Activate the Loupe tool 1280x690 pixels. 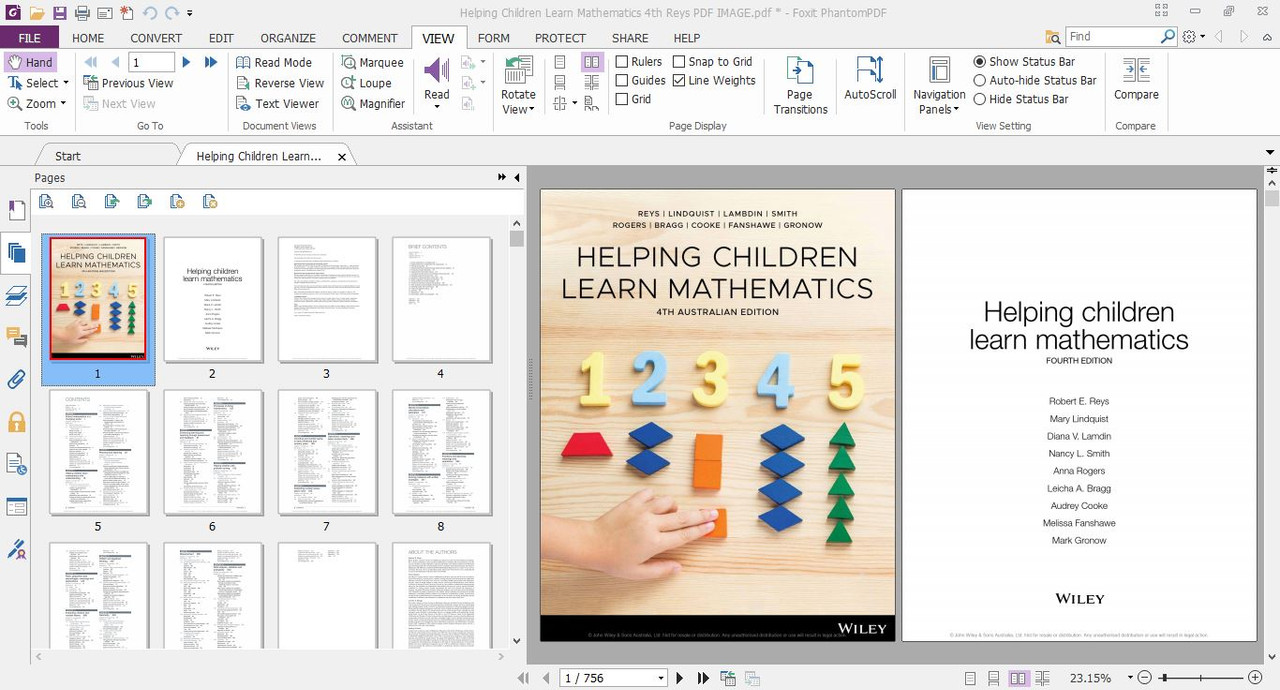coord(366,83)
